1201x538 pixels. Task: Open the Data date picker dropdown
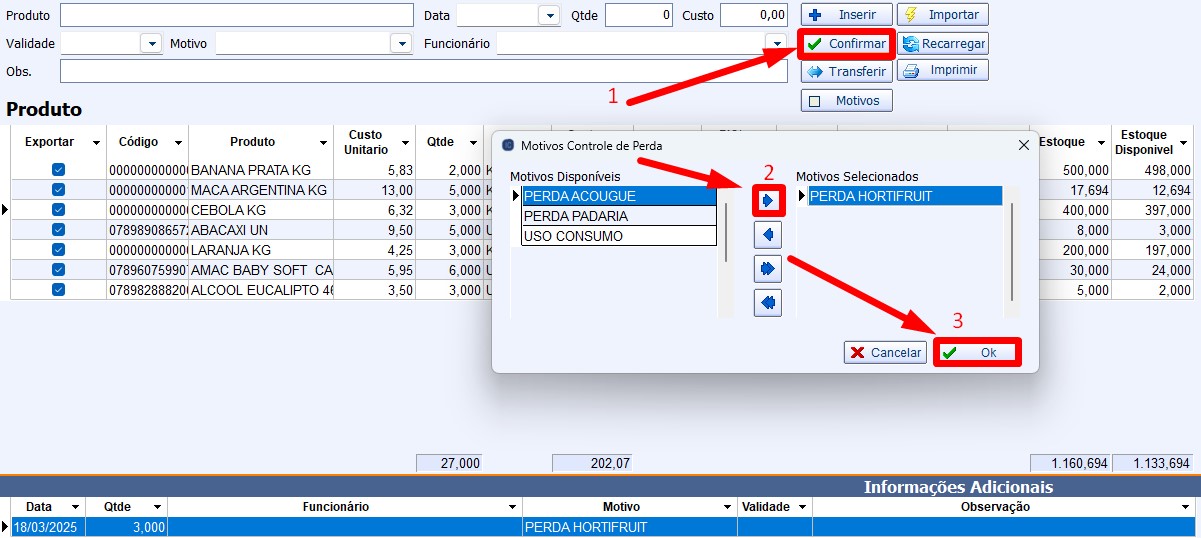[549, 16]
